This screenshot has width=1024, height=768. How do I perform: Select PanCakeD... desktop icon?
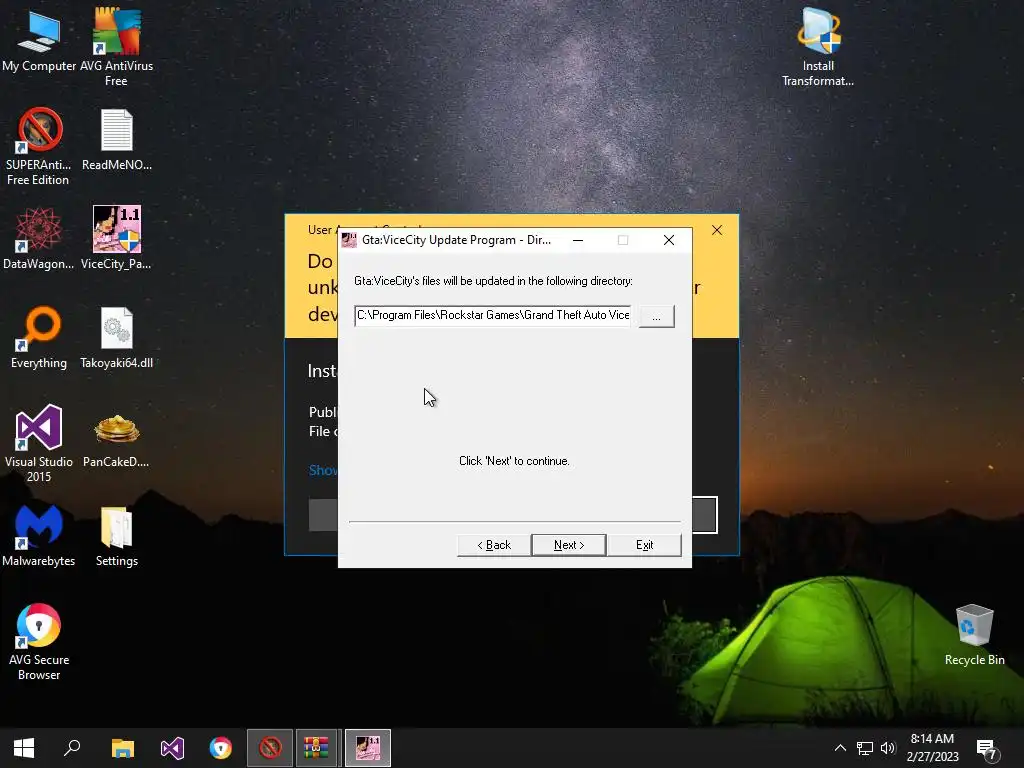(x=116, y=441)
